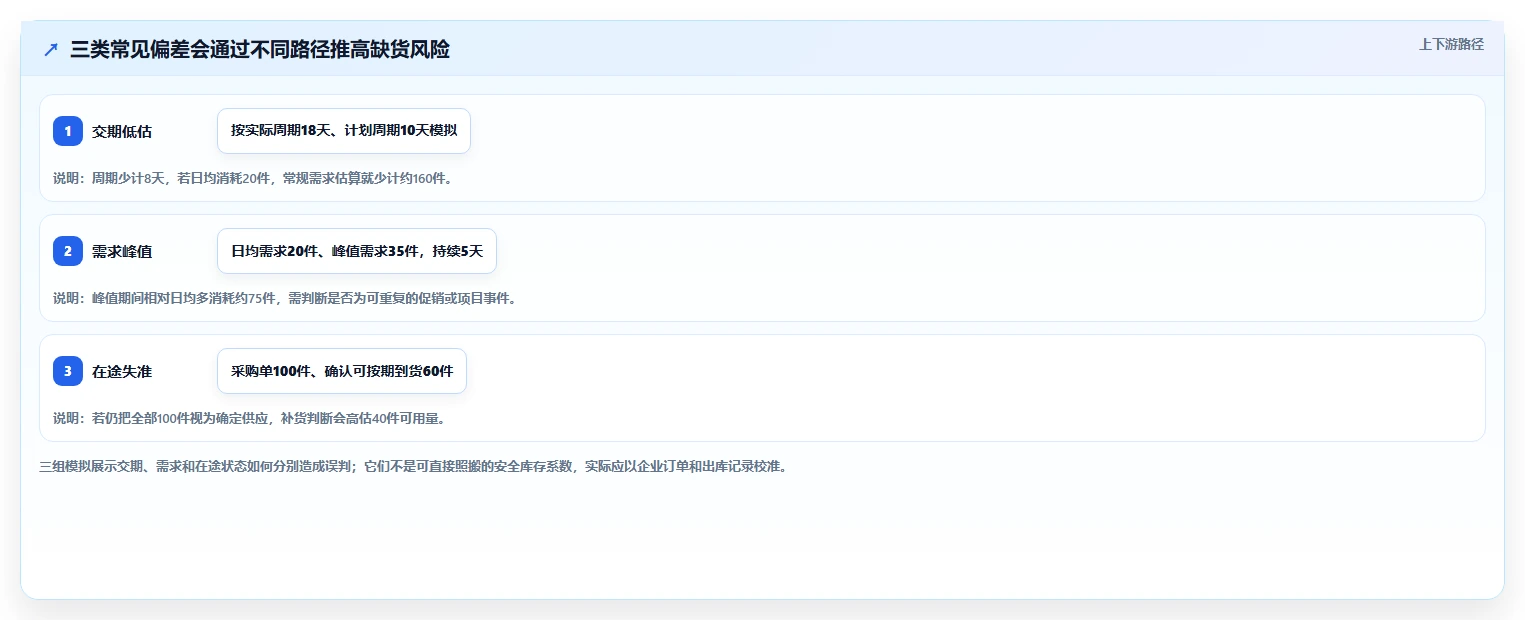Click the 在途失准 title
The height and width of the screenshot is (620, 1525).
point(122,371)
